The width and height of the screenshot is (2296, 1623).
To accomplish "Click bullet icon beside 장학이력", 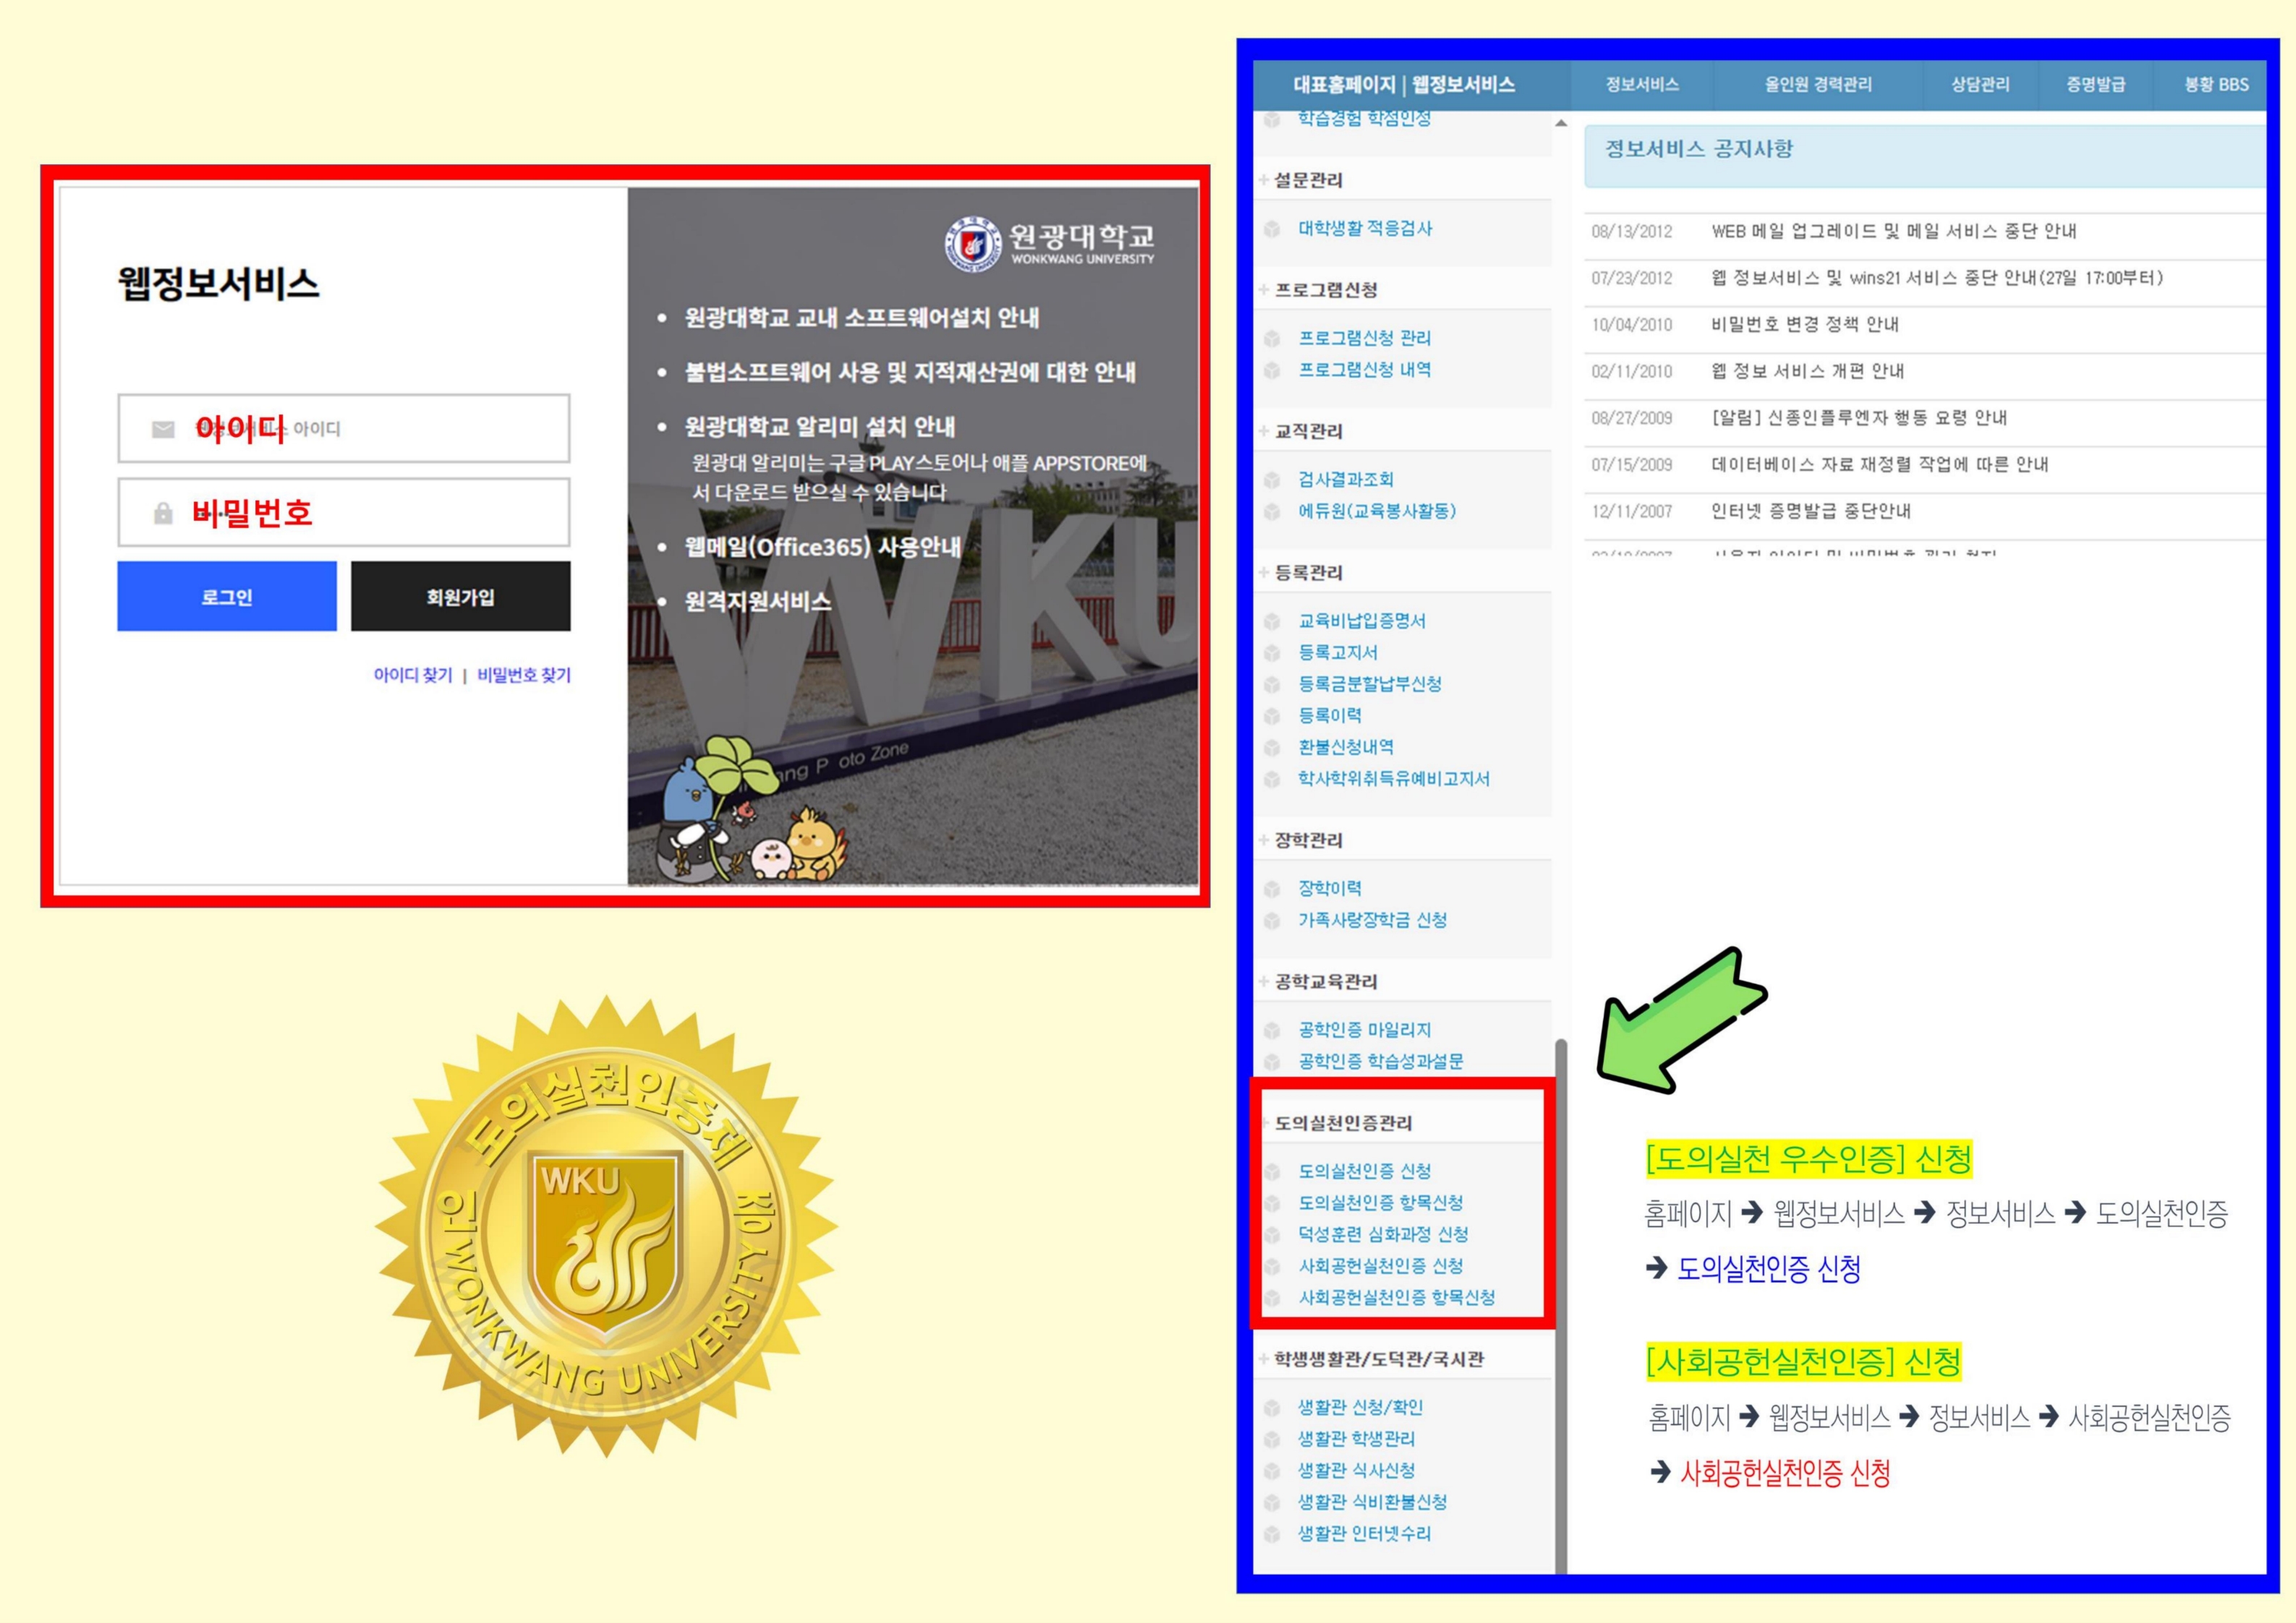I will (x=1272, y=889).
